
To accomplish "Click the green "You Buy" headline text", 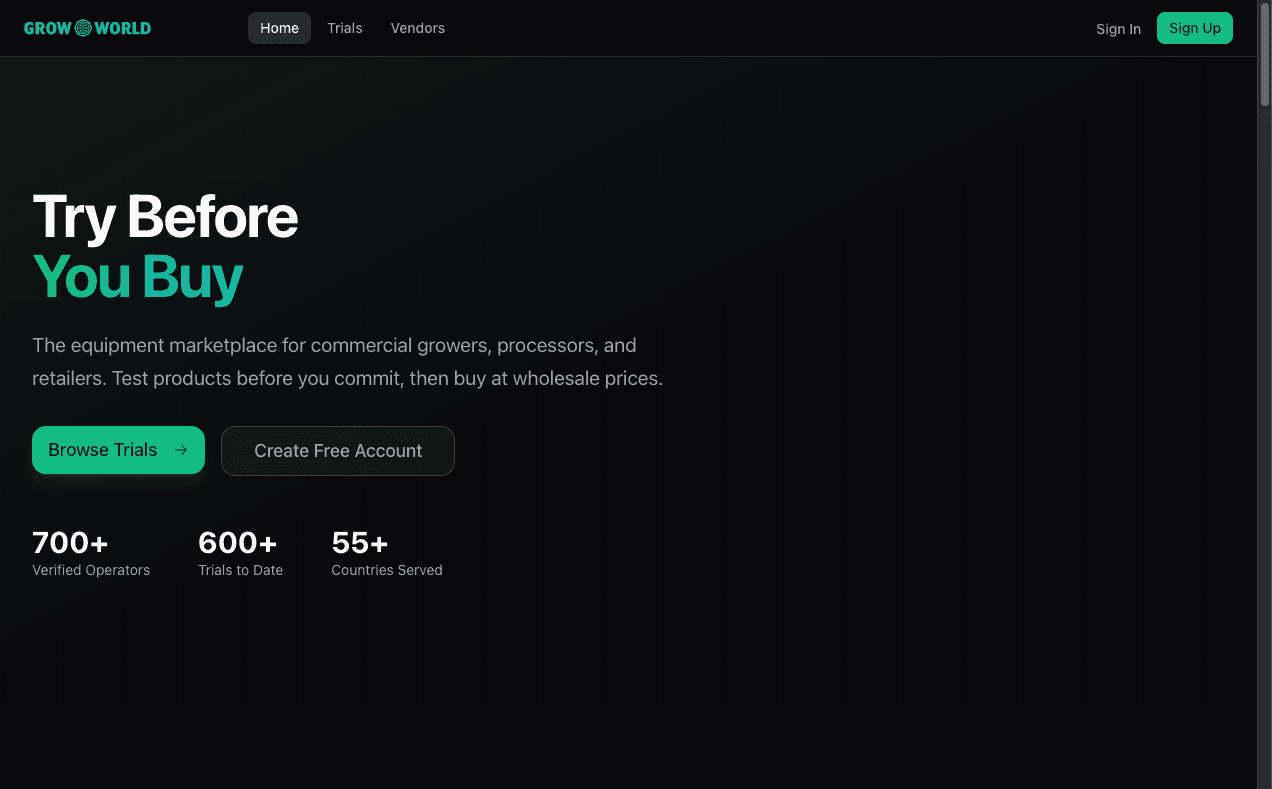I will click(138, 277).
